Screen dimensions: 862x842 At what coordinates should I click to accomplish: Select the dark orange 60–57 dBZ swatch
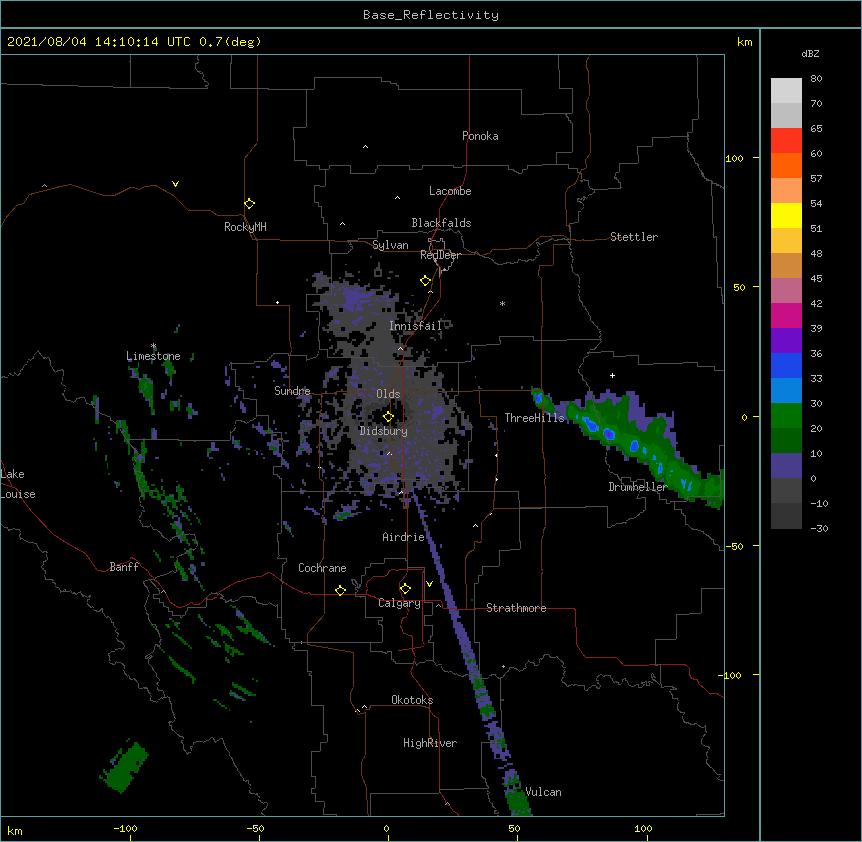point(786,165)
